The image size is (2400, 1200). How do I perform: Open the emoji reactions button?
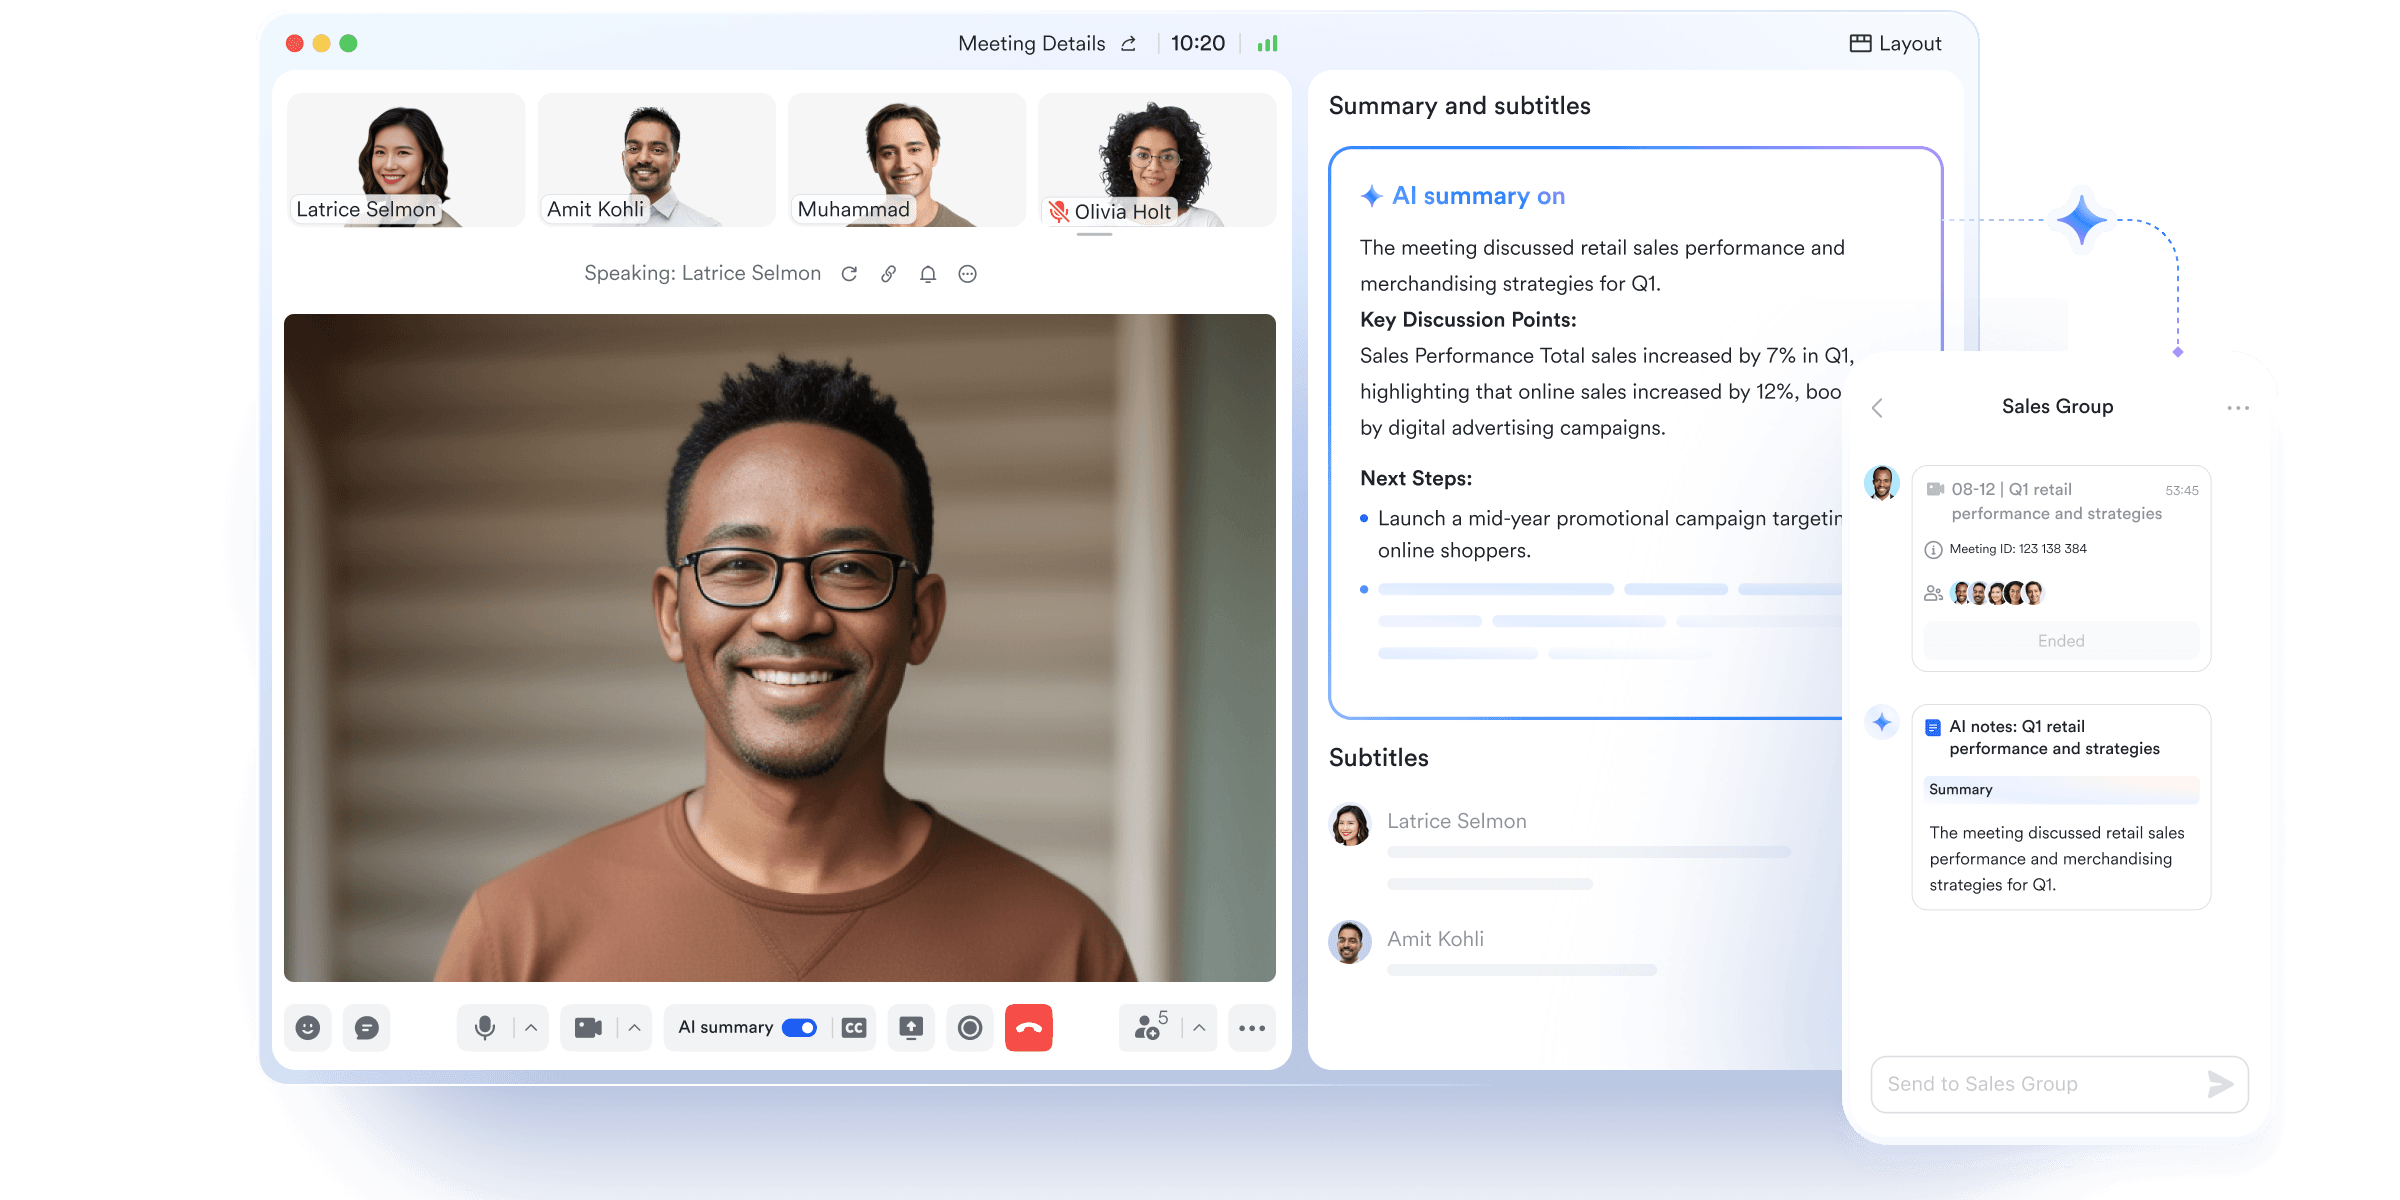pyautogui.click(x=308, y=1028)
